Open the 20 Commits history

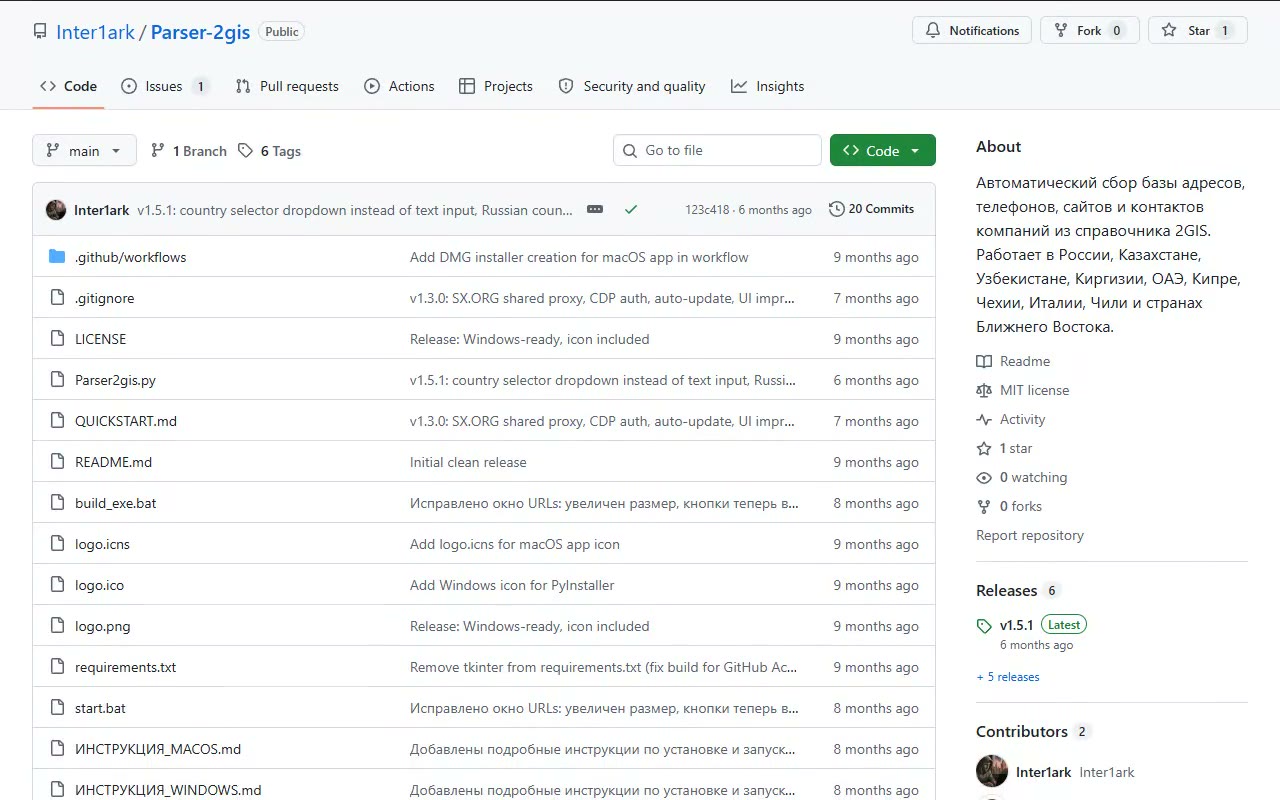[872, 209]
